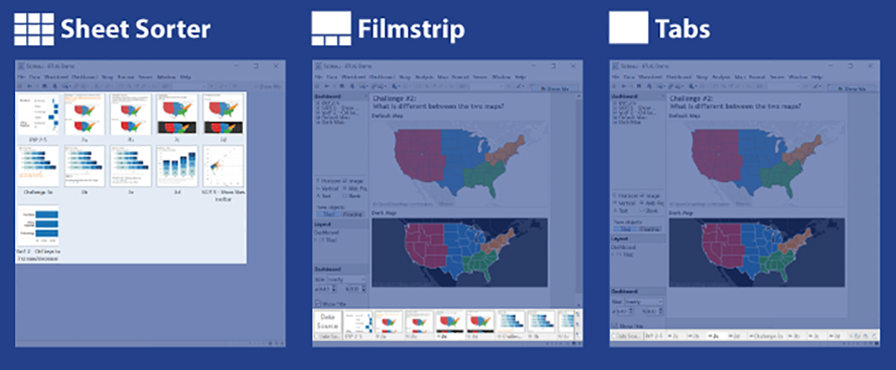The image size is (896, 370).
Task: Click the white Tabs icon in heading
Action: coord(629,27)
